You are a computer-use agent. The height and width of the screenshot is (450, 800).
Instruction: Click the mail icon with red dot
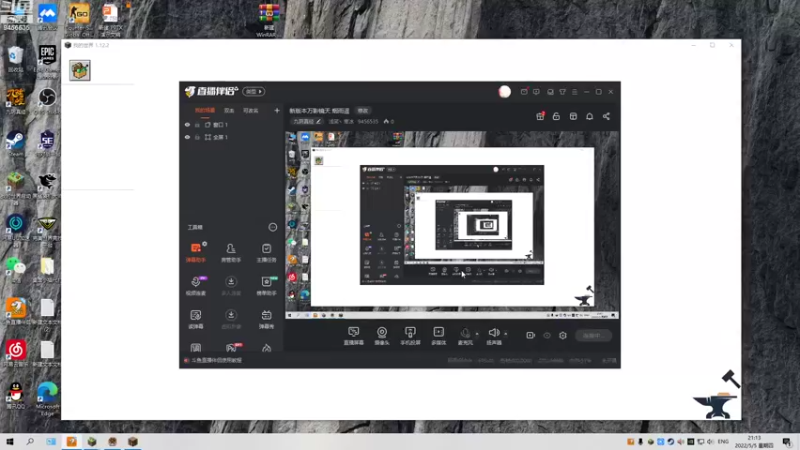524,92
